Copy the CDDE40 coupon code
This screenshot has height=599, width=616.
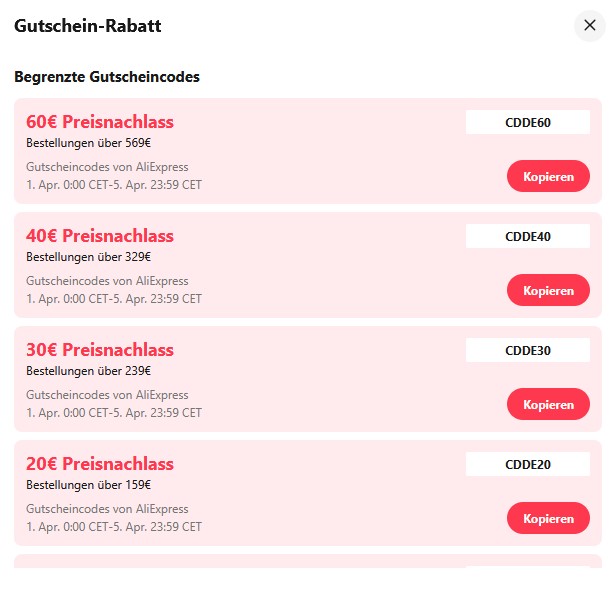548,291
